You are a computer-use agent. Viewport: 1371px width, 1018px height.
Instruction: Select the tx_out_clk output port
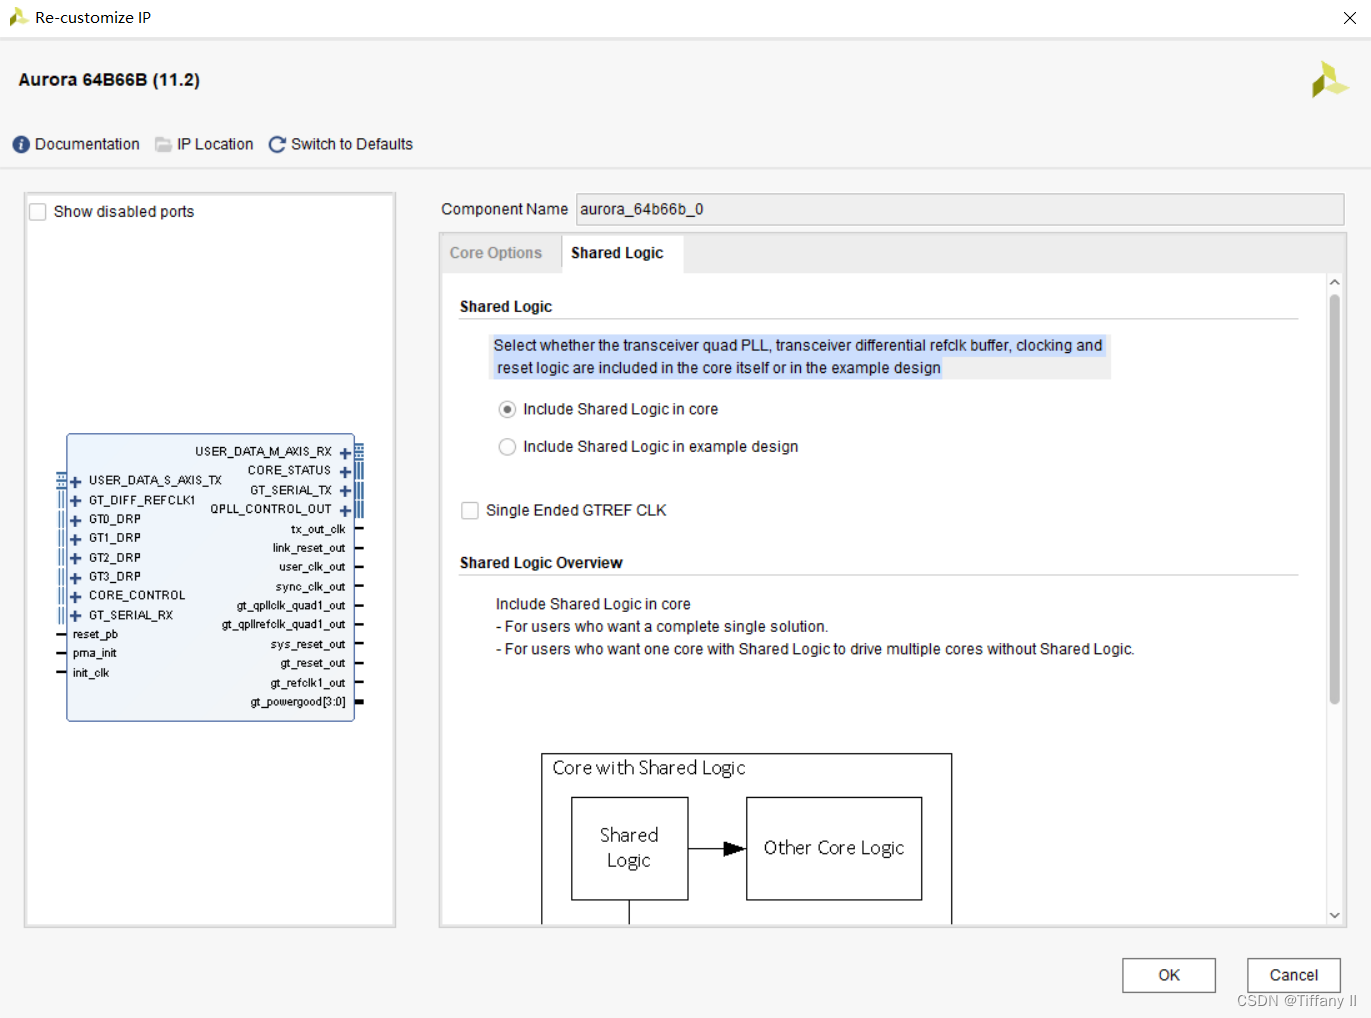(318, 530)
